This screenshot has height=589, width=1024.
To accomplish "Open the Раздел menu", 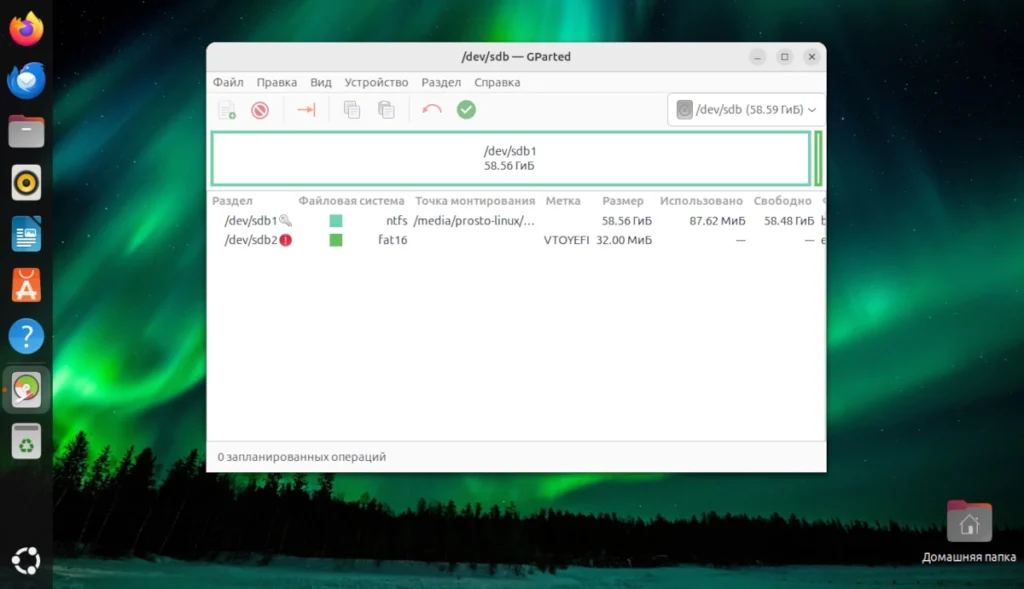I will (x=441, y=82).
